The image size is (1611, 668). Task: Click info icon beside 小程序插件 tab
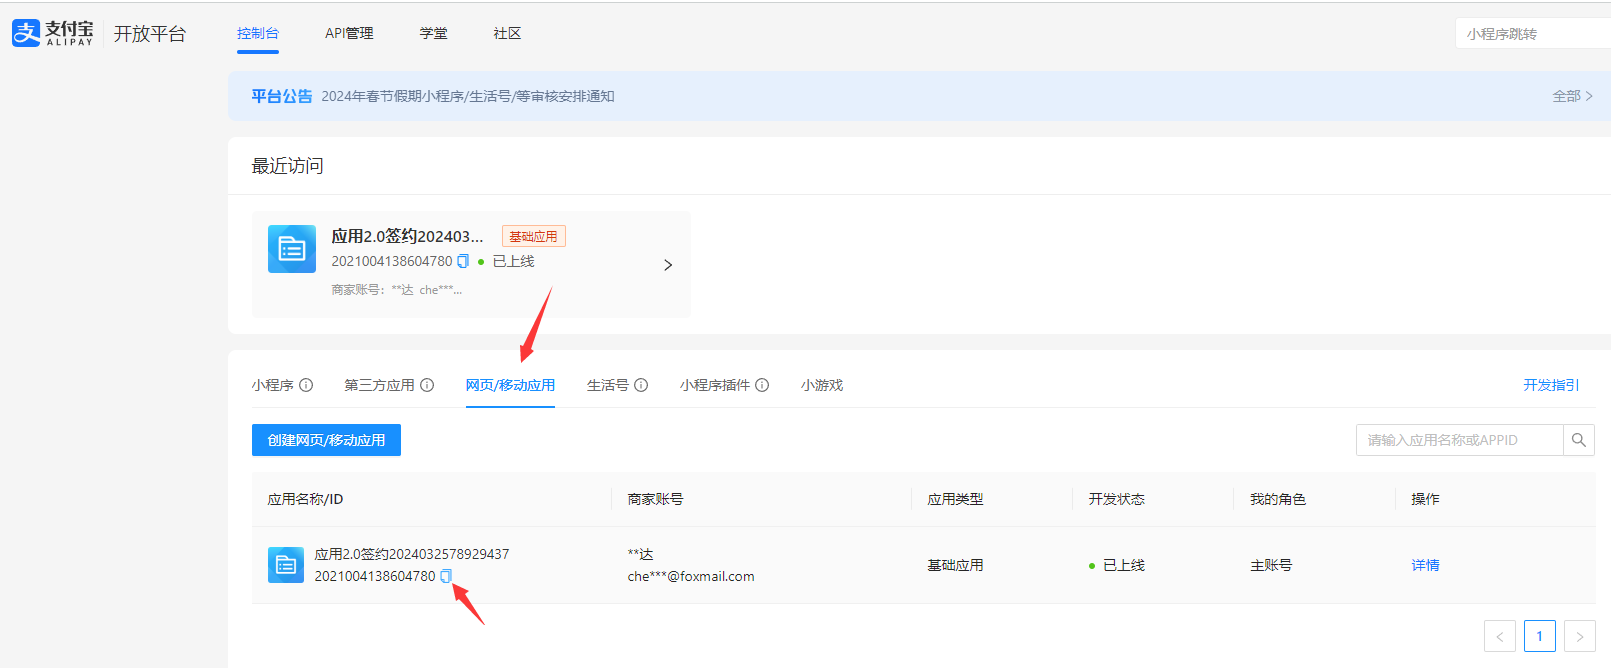[x=762, y=385]
